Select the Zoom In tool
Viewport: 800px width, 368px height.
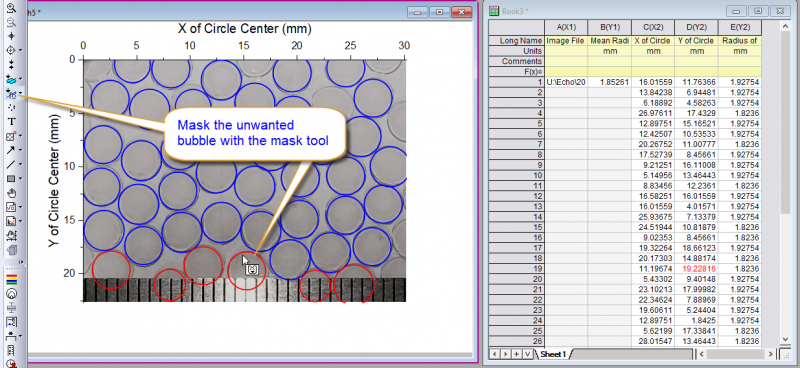11,7
